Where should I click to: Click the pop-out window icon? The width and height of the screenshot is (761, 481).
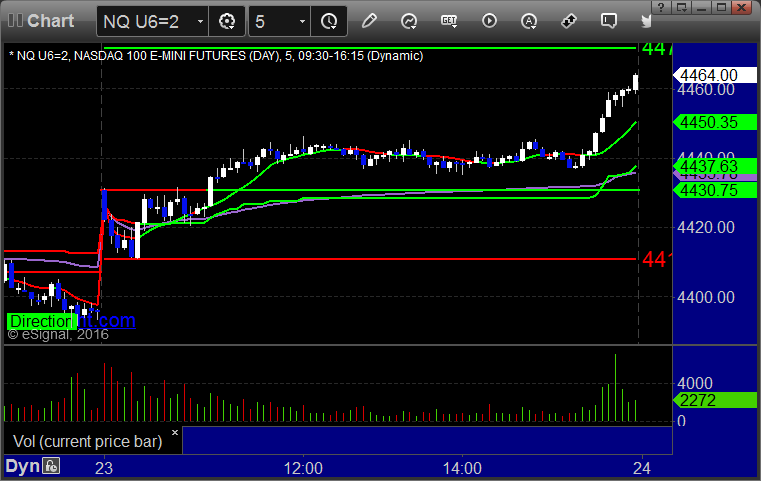coord(681,7)
